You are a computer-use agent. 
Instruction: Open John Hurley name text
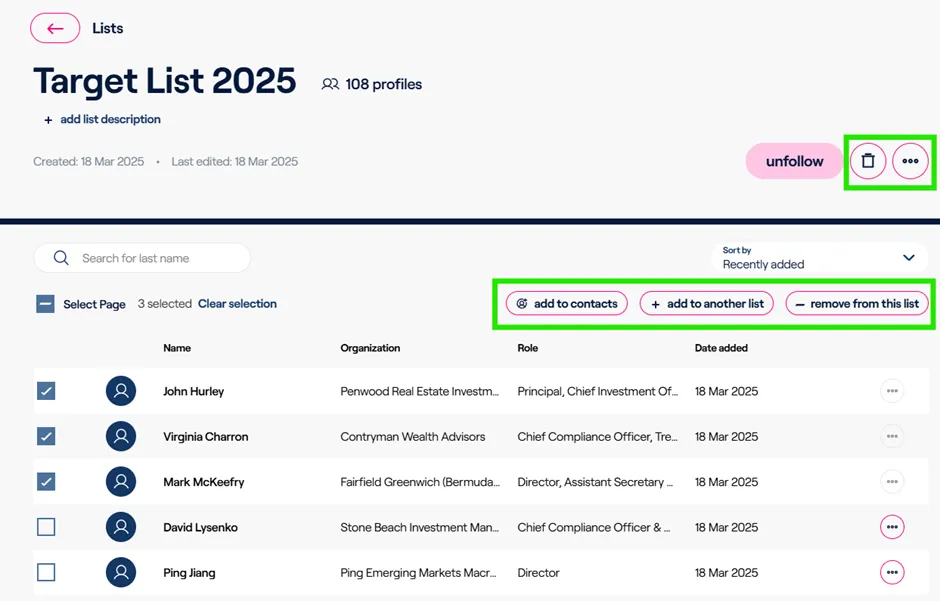point(194,391)
